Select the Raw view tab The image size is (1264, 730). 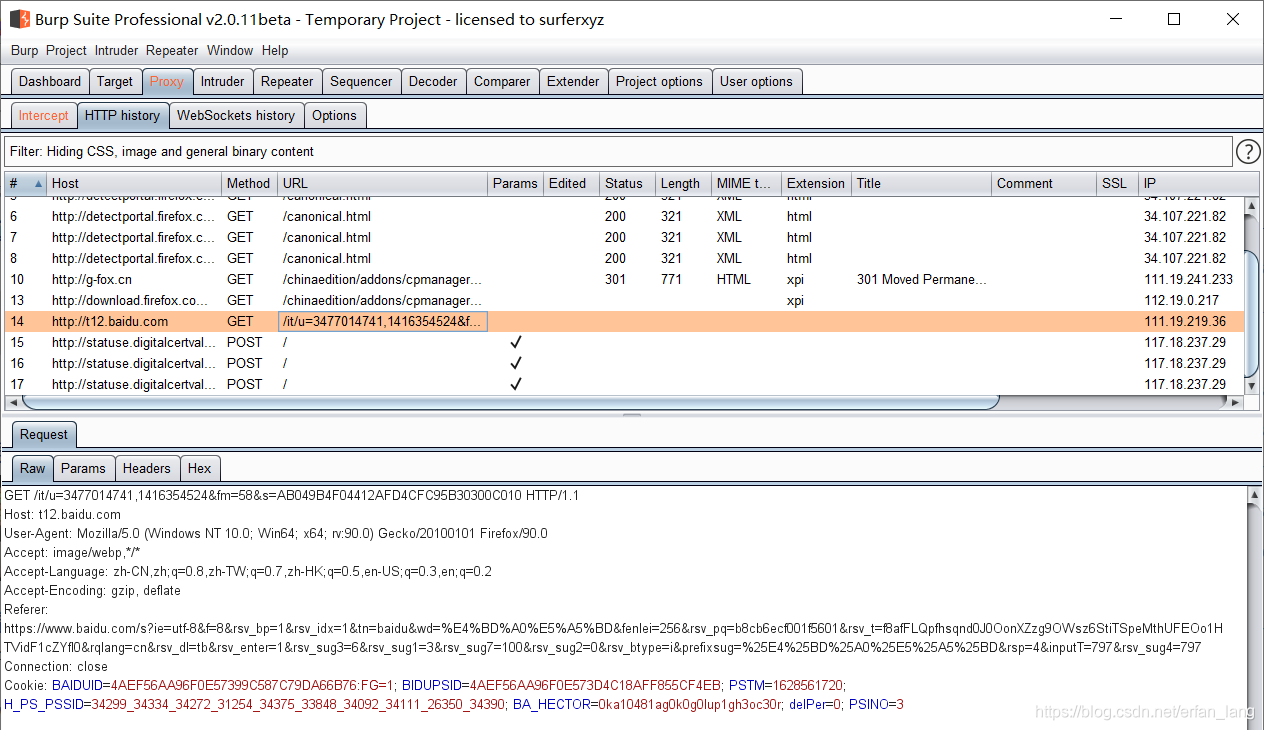(x=33, y=468)
